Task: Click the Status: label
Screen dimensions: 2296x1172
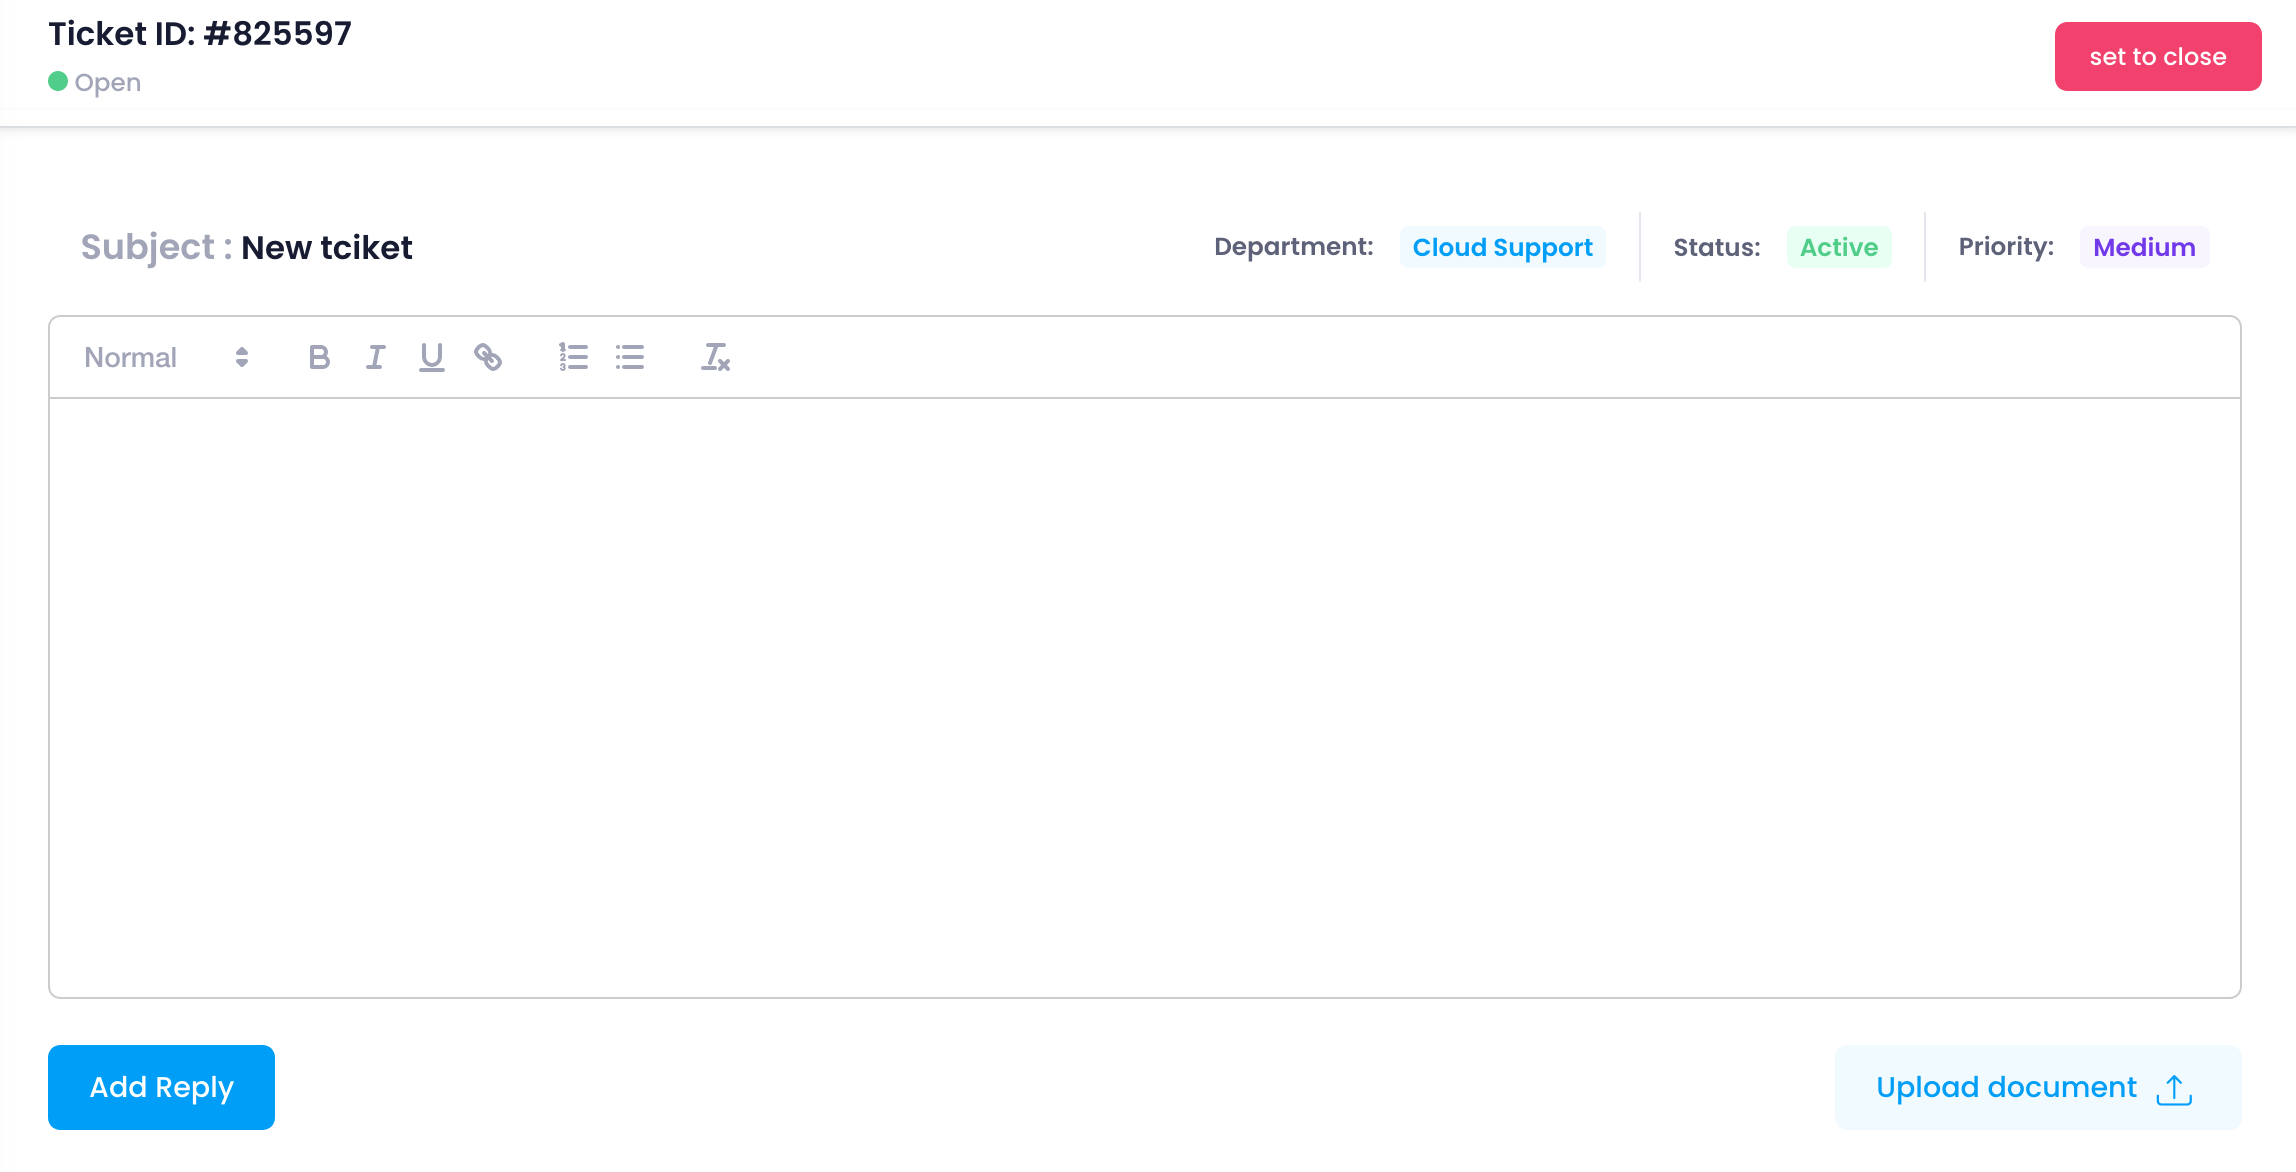Action: [x=1717, y=247]
